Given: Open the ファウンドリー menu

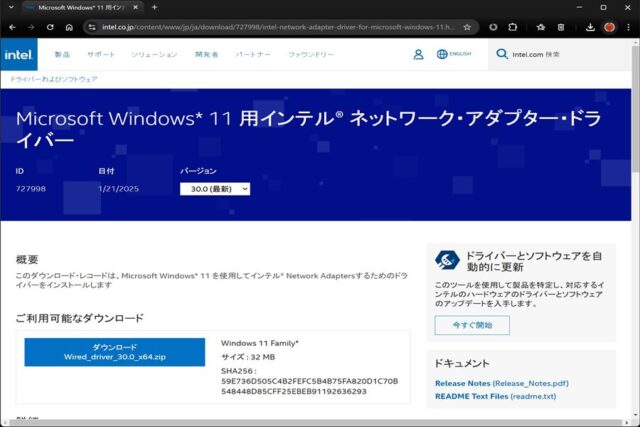Looking at the screenshot, I should tap(311, 54).
